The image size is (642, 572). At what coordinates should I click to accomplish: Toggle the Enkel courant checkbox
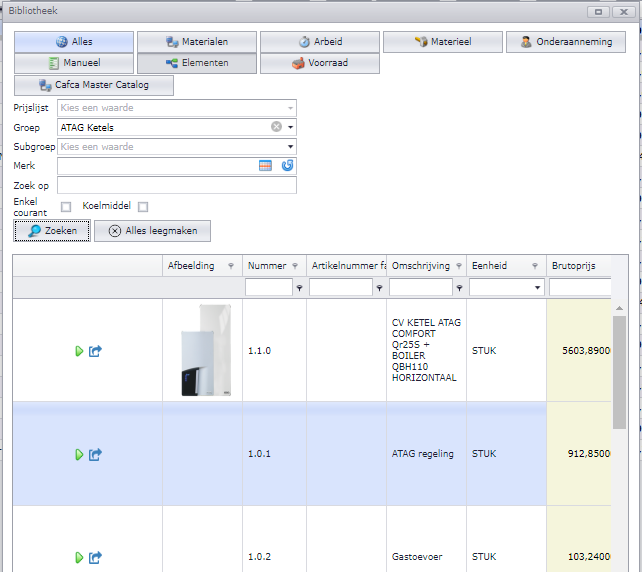pyautogui.click(x=66, y=207)
